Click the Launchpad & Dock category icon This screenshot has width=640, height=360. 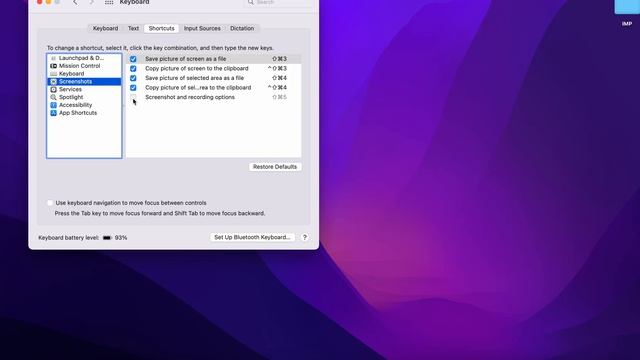click(53, 58)
